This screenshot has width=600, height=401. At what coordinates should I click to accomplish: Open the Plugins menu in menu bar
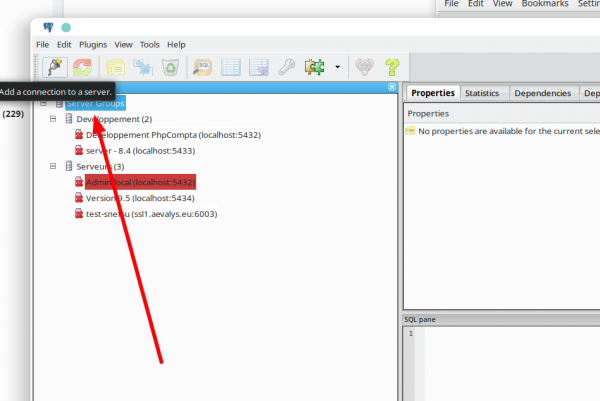coord(93,45)
